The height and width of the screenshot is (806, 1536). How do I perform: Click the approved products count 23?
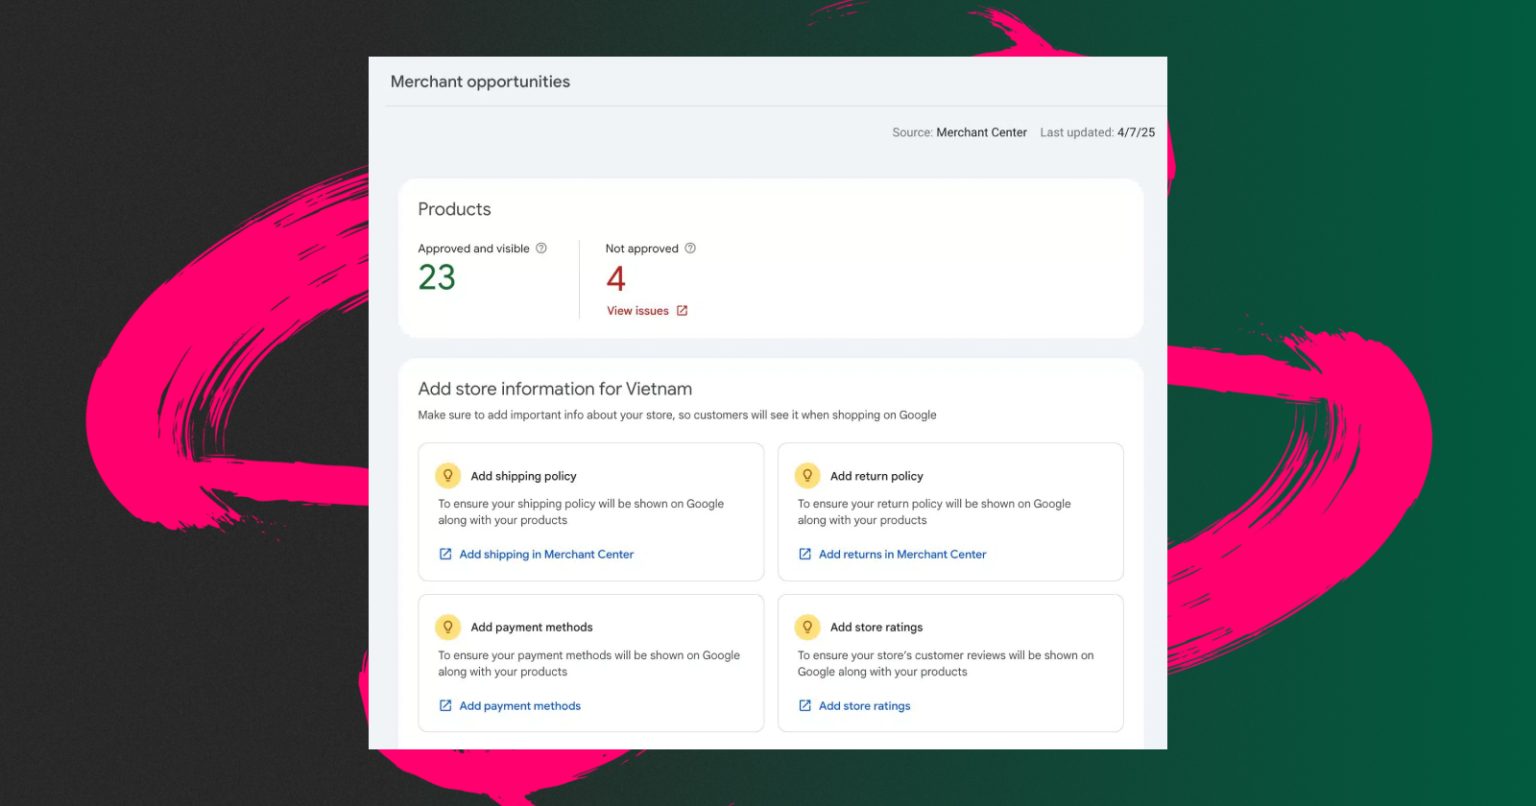pos(437,277)
